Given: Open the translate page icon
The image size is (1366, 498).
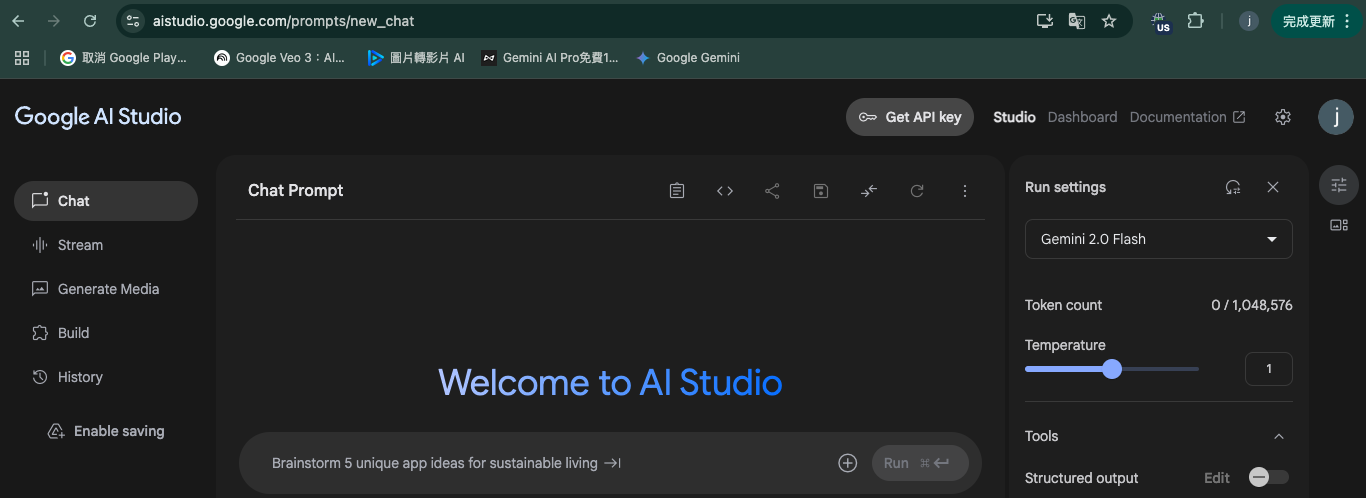Looking at the screenshot, I should 1077,20.
